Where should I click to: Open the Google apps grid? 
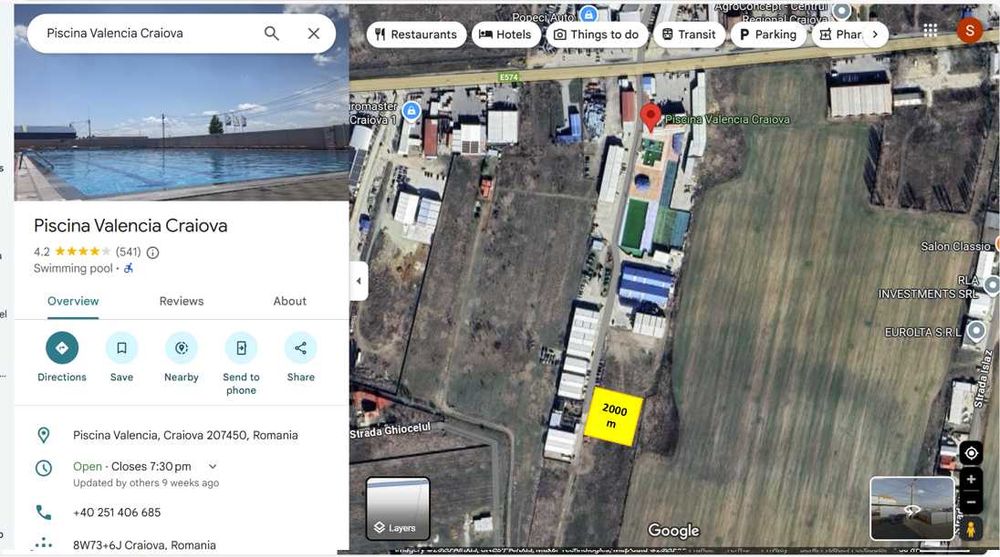930,30
